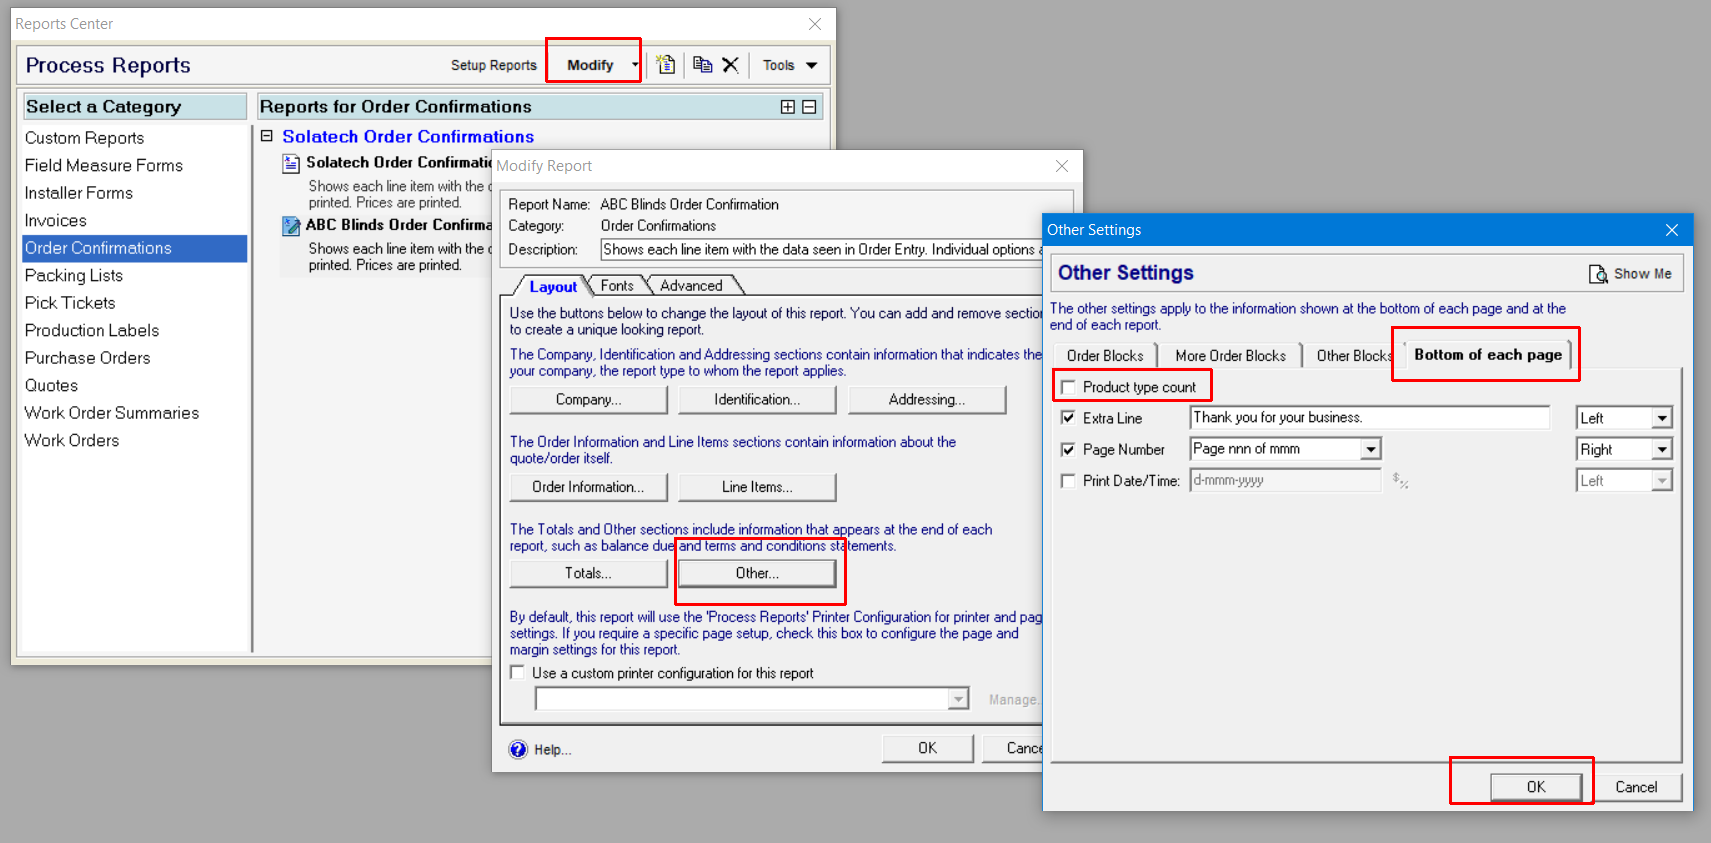Switch to the Advanced tab
The height and width of the screenshot is (843, 1711).
(691, 285)
